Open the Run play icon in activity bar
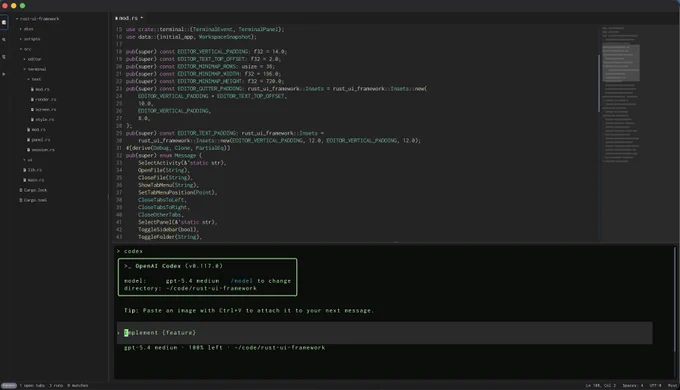This screenshot has height=390, width=680. point(4,74)
